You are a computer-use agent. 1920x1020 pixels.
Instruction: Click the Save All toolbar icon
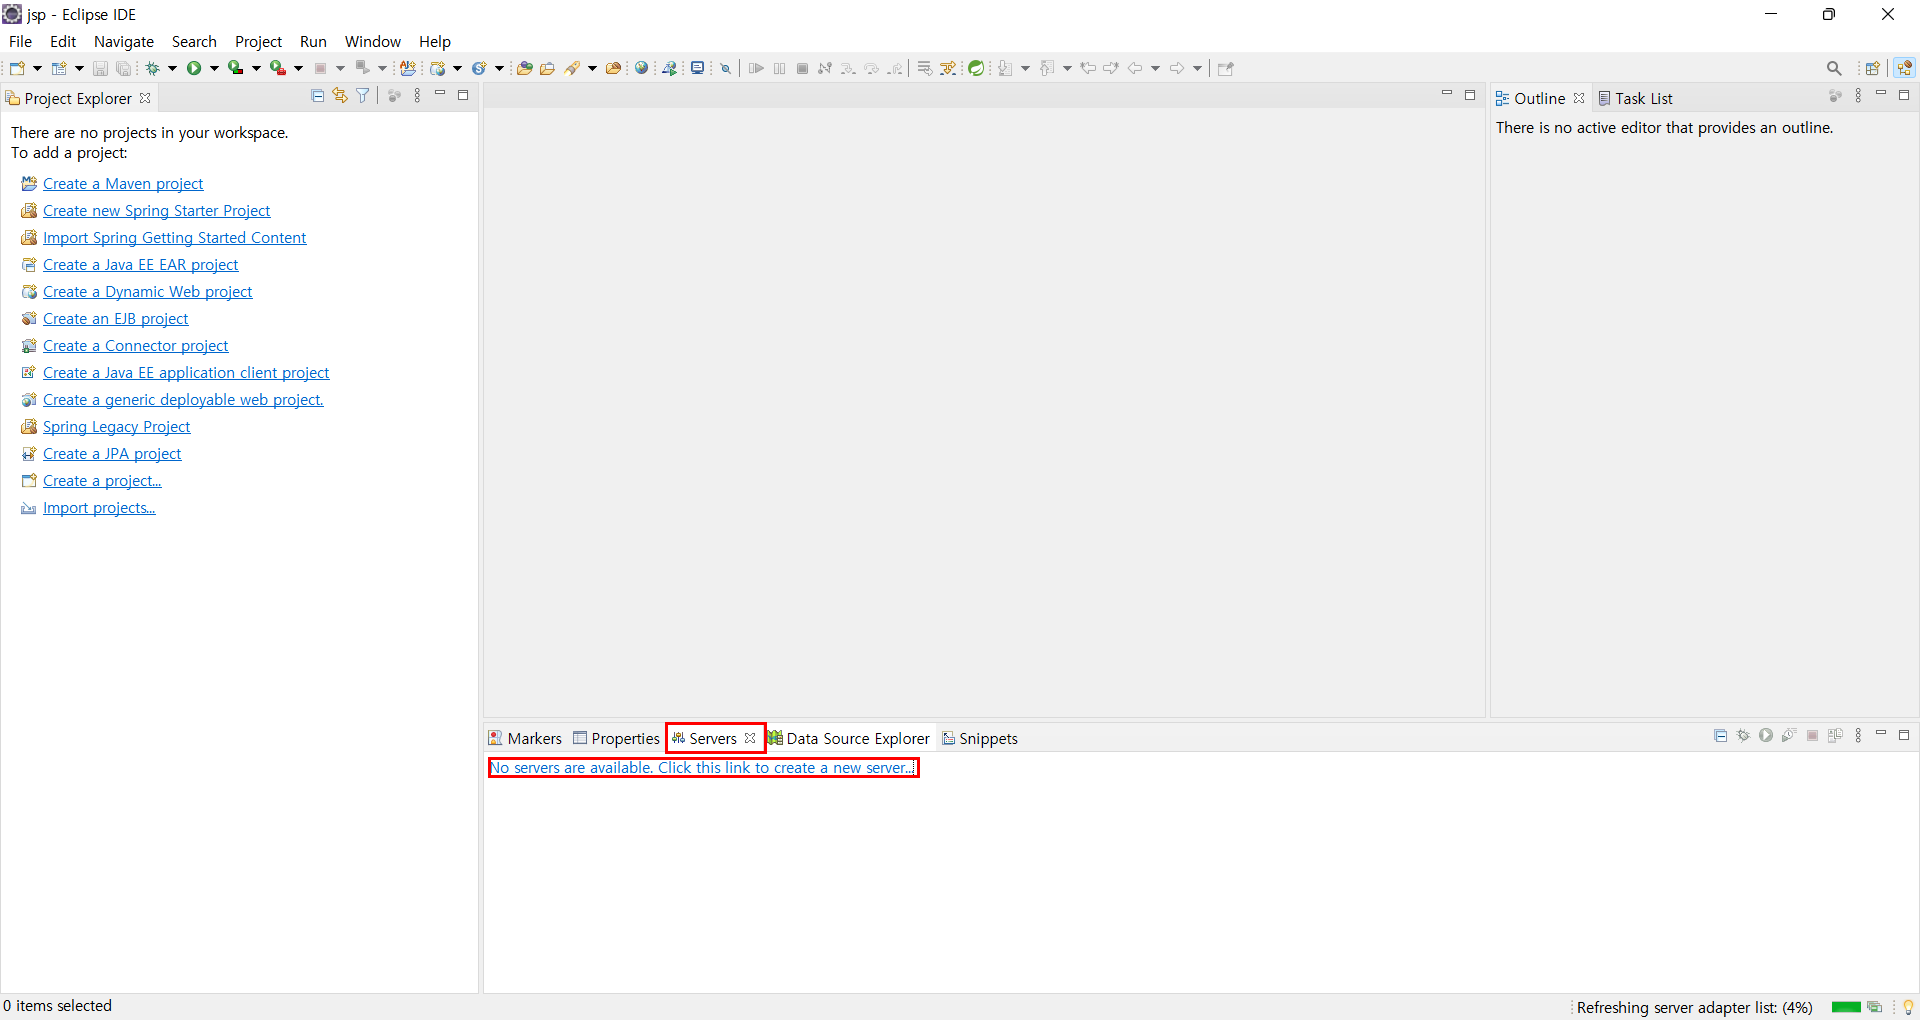(x=123, y=68)
